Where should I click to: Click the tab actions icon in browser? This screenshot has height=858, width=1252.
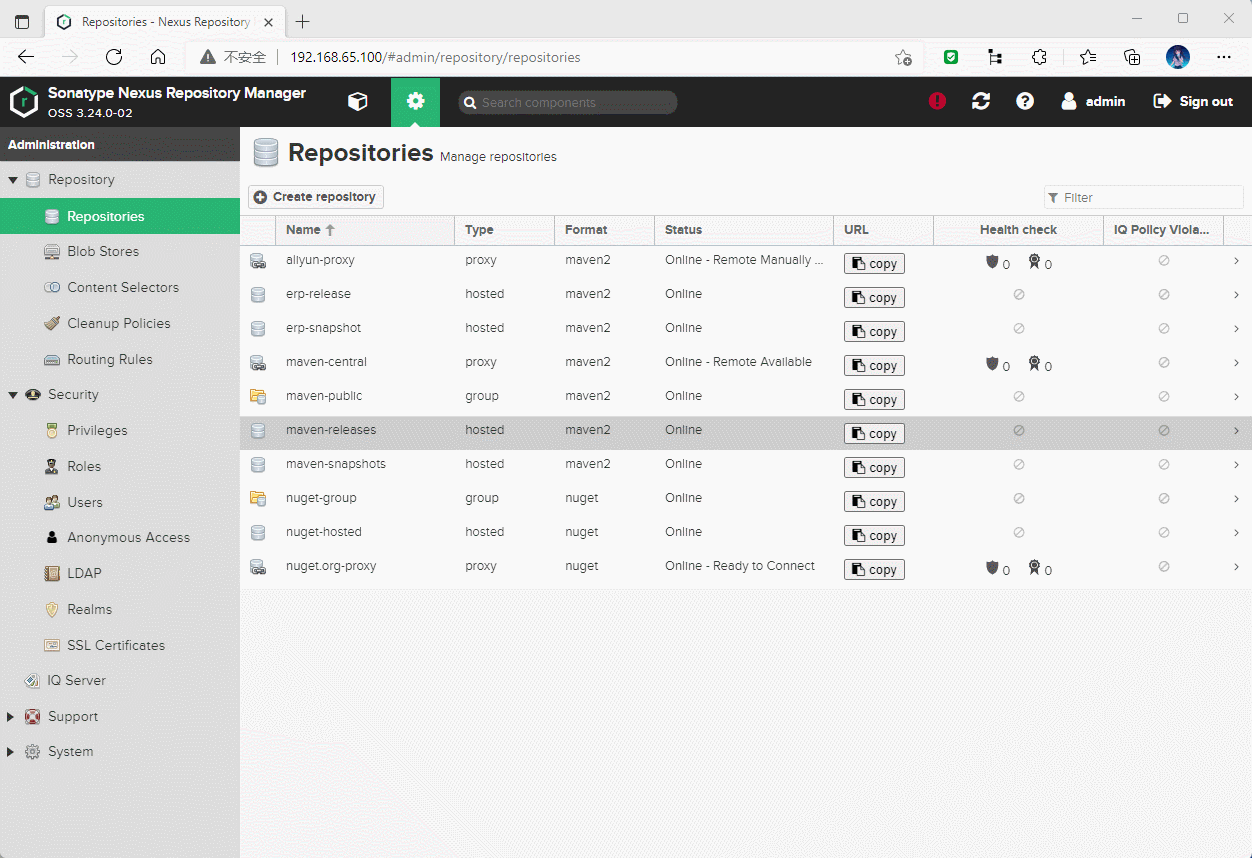(x=22, y=21)
